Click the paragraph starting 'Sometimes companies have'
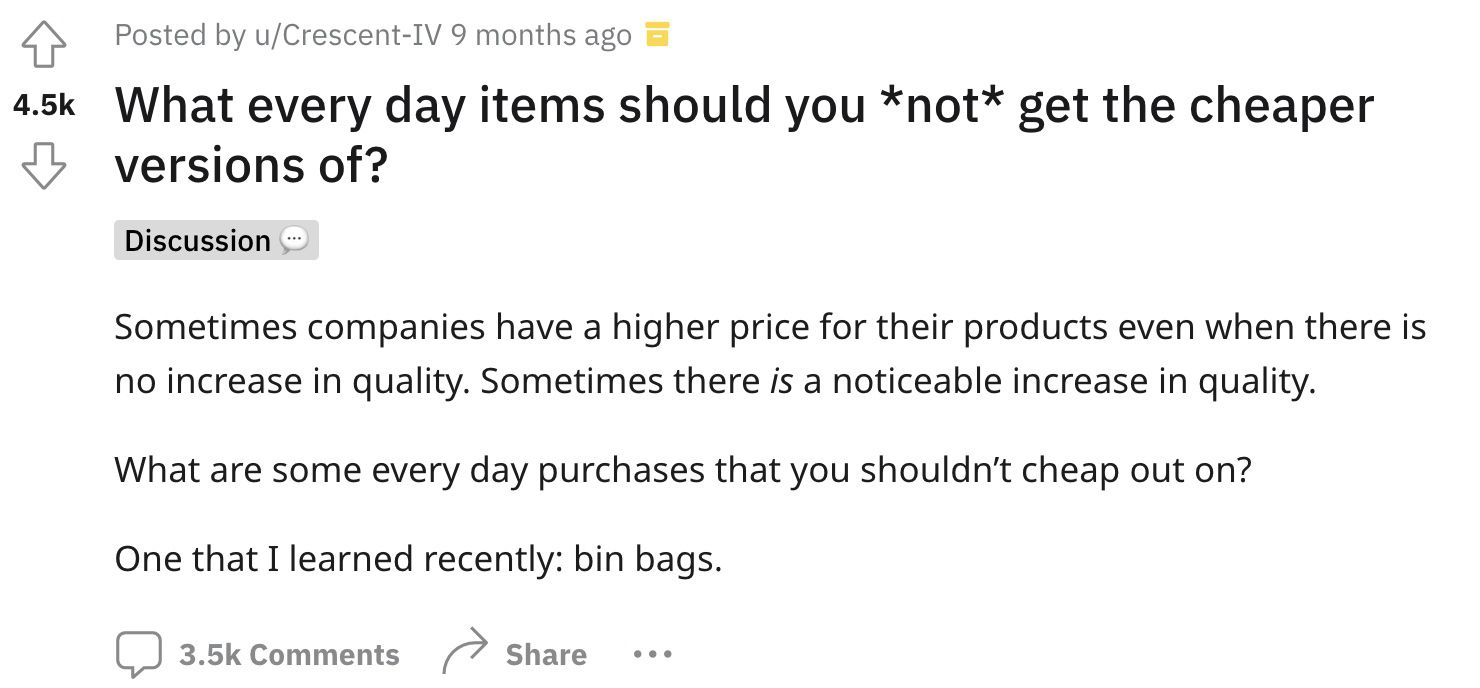The height and width of the screenshot is (688, 1480). click(x=770, y=354)
